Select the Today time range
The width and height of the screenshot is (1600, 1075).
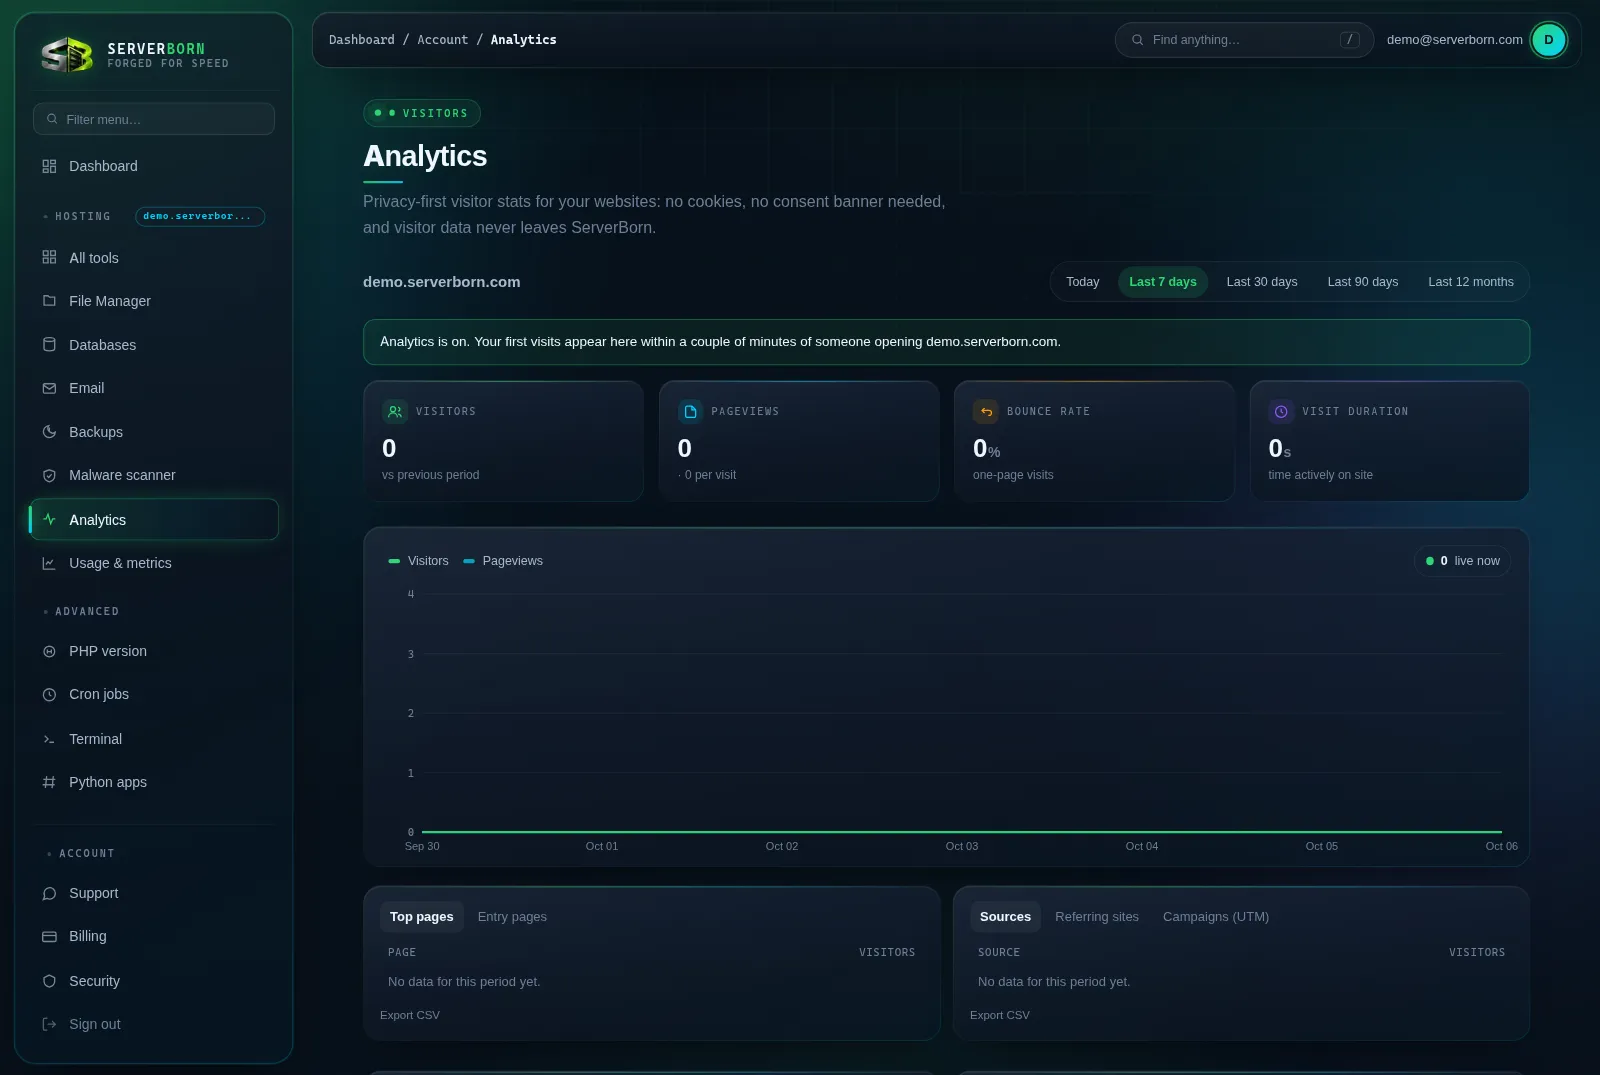tap(1082, 282)
